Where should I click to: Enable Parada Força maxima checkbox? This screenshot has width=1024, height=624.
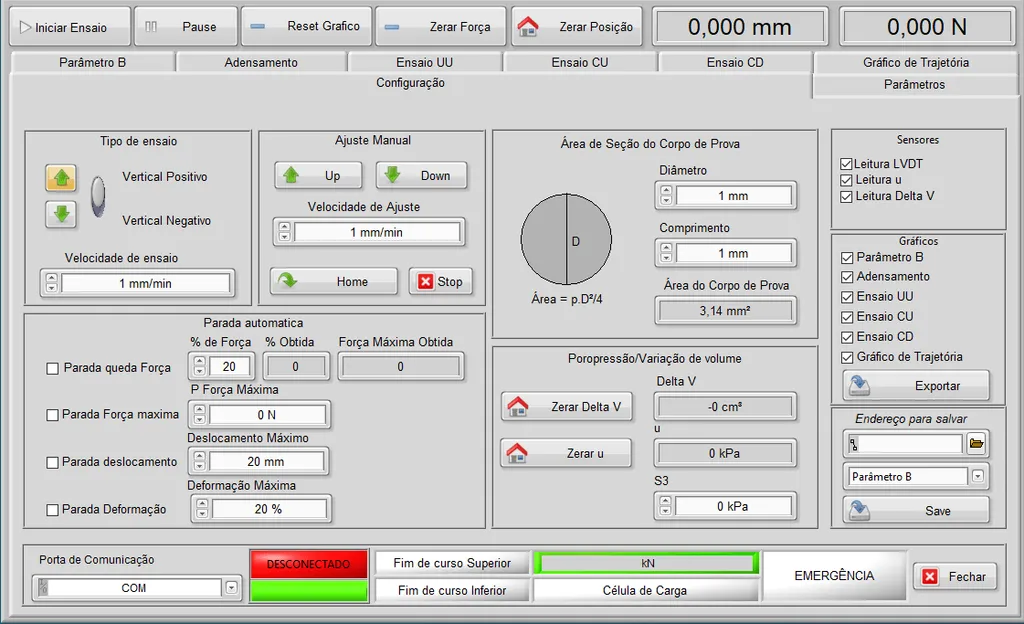point(52,415)
